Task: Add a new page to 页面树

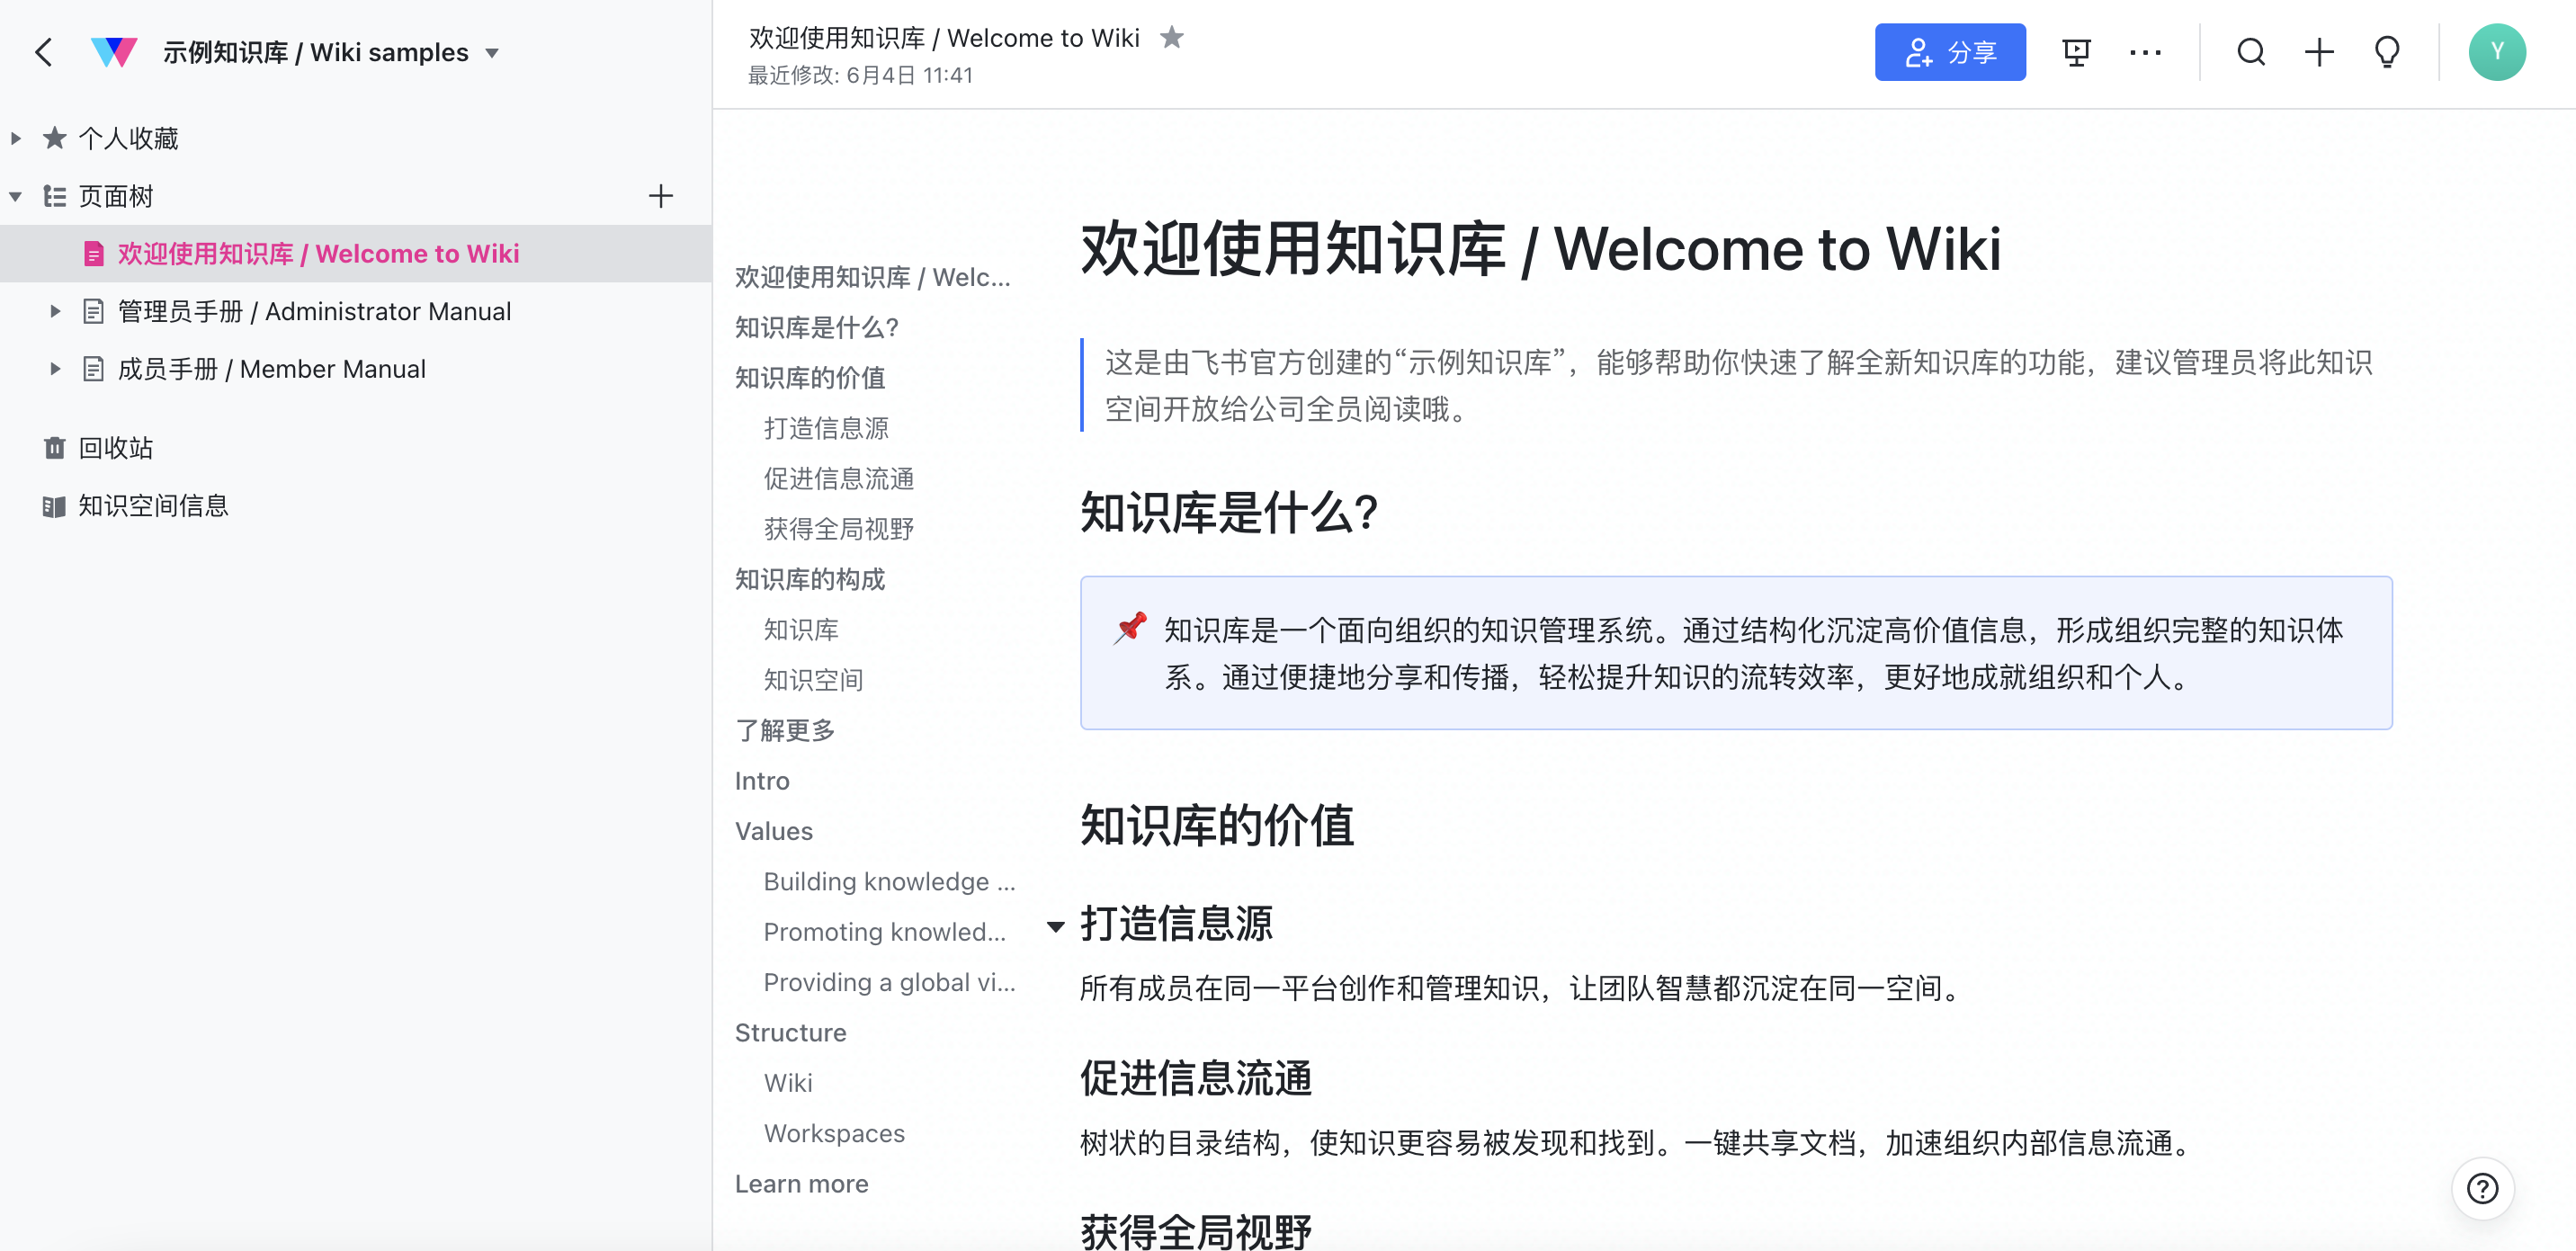Action: tap(660, 196)
